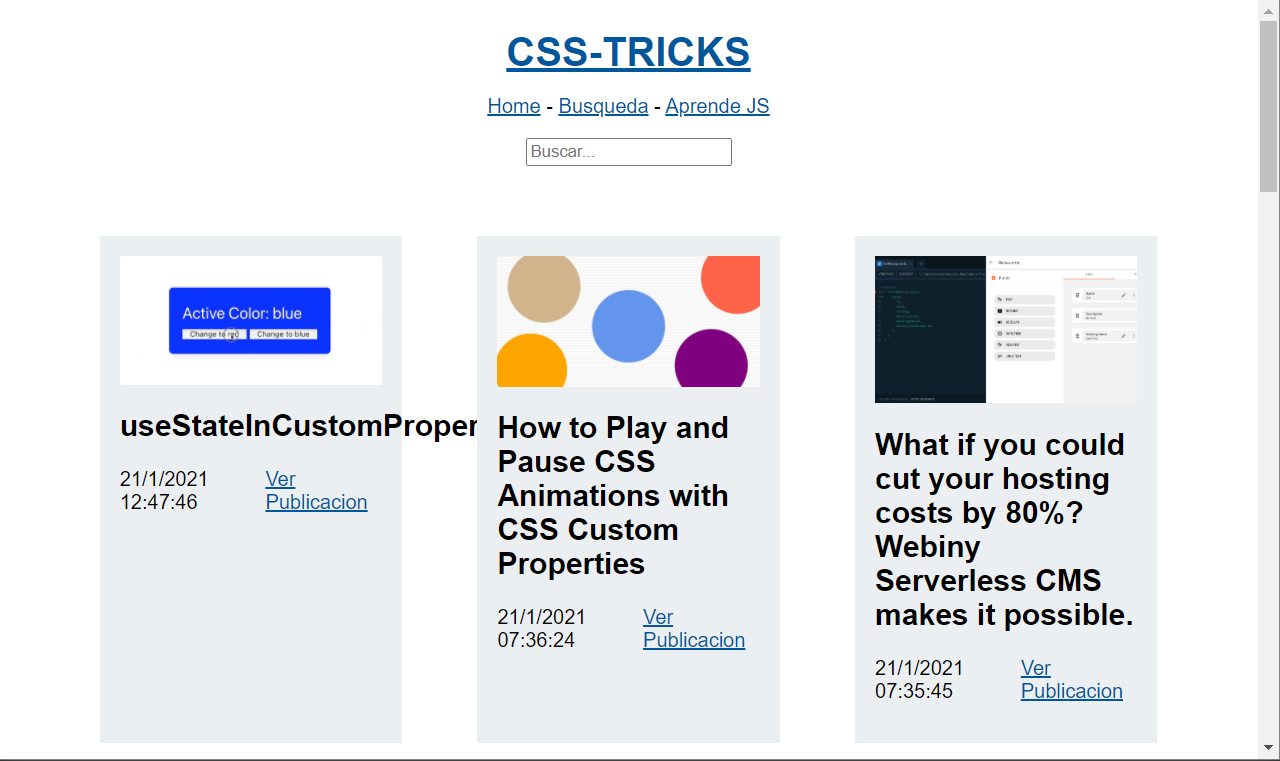Select the useStateInCustomProperties post title

click(x=299, y=425)
